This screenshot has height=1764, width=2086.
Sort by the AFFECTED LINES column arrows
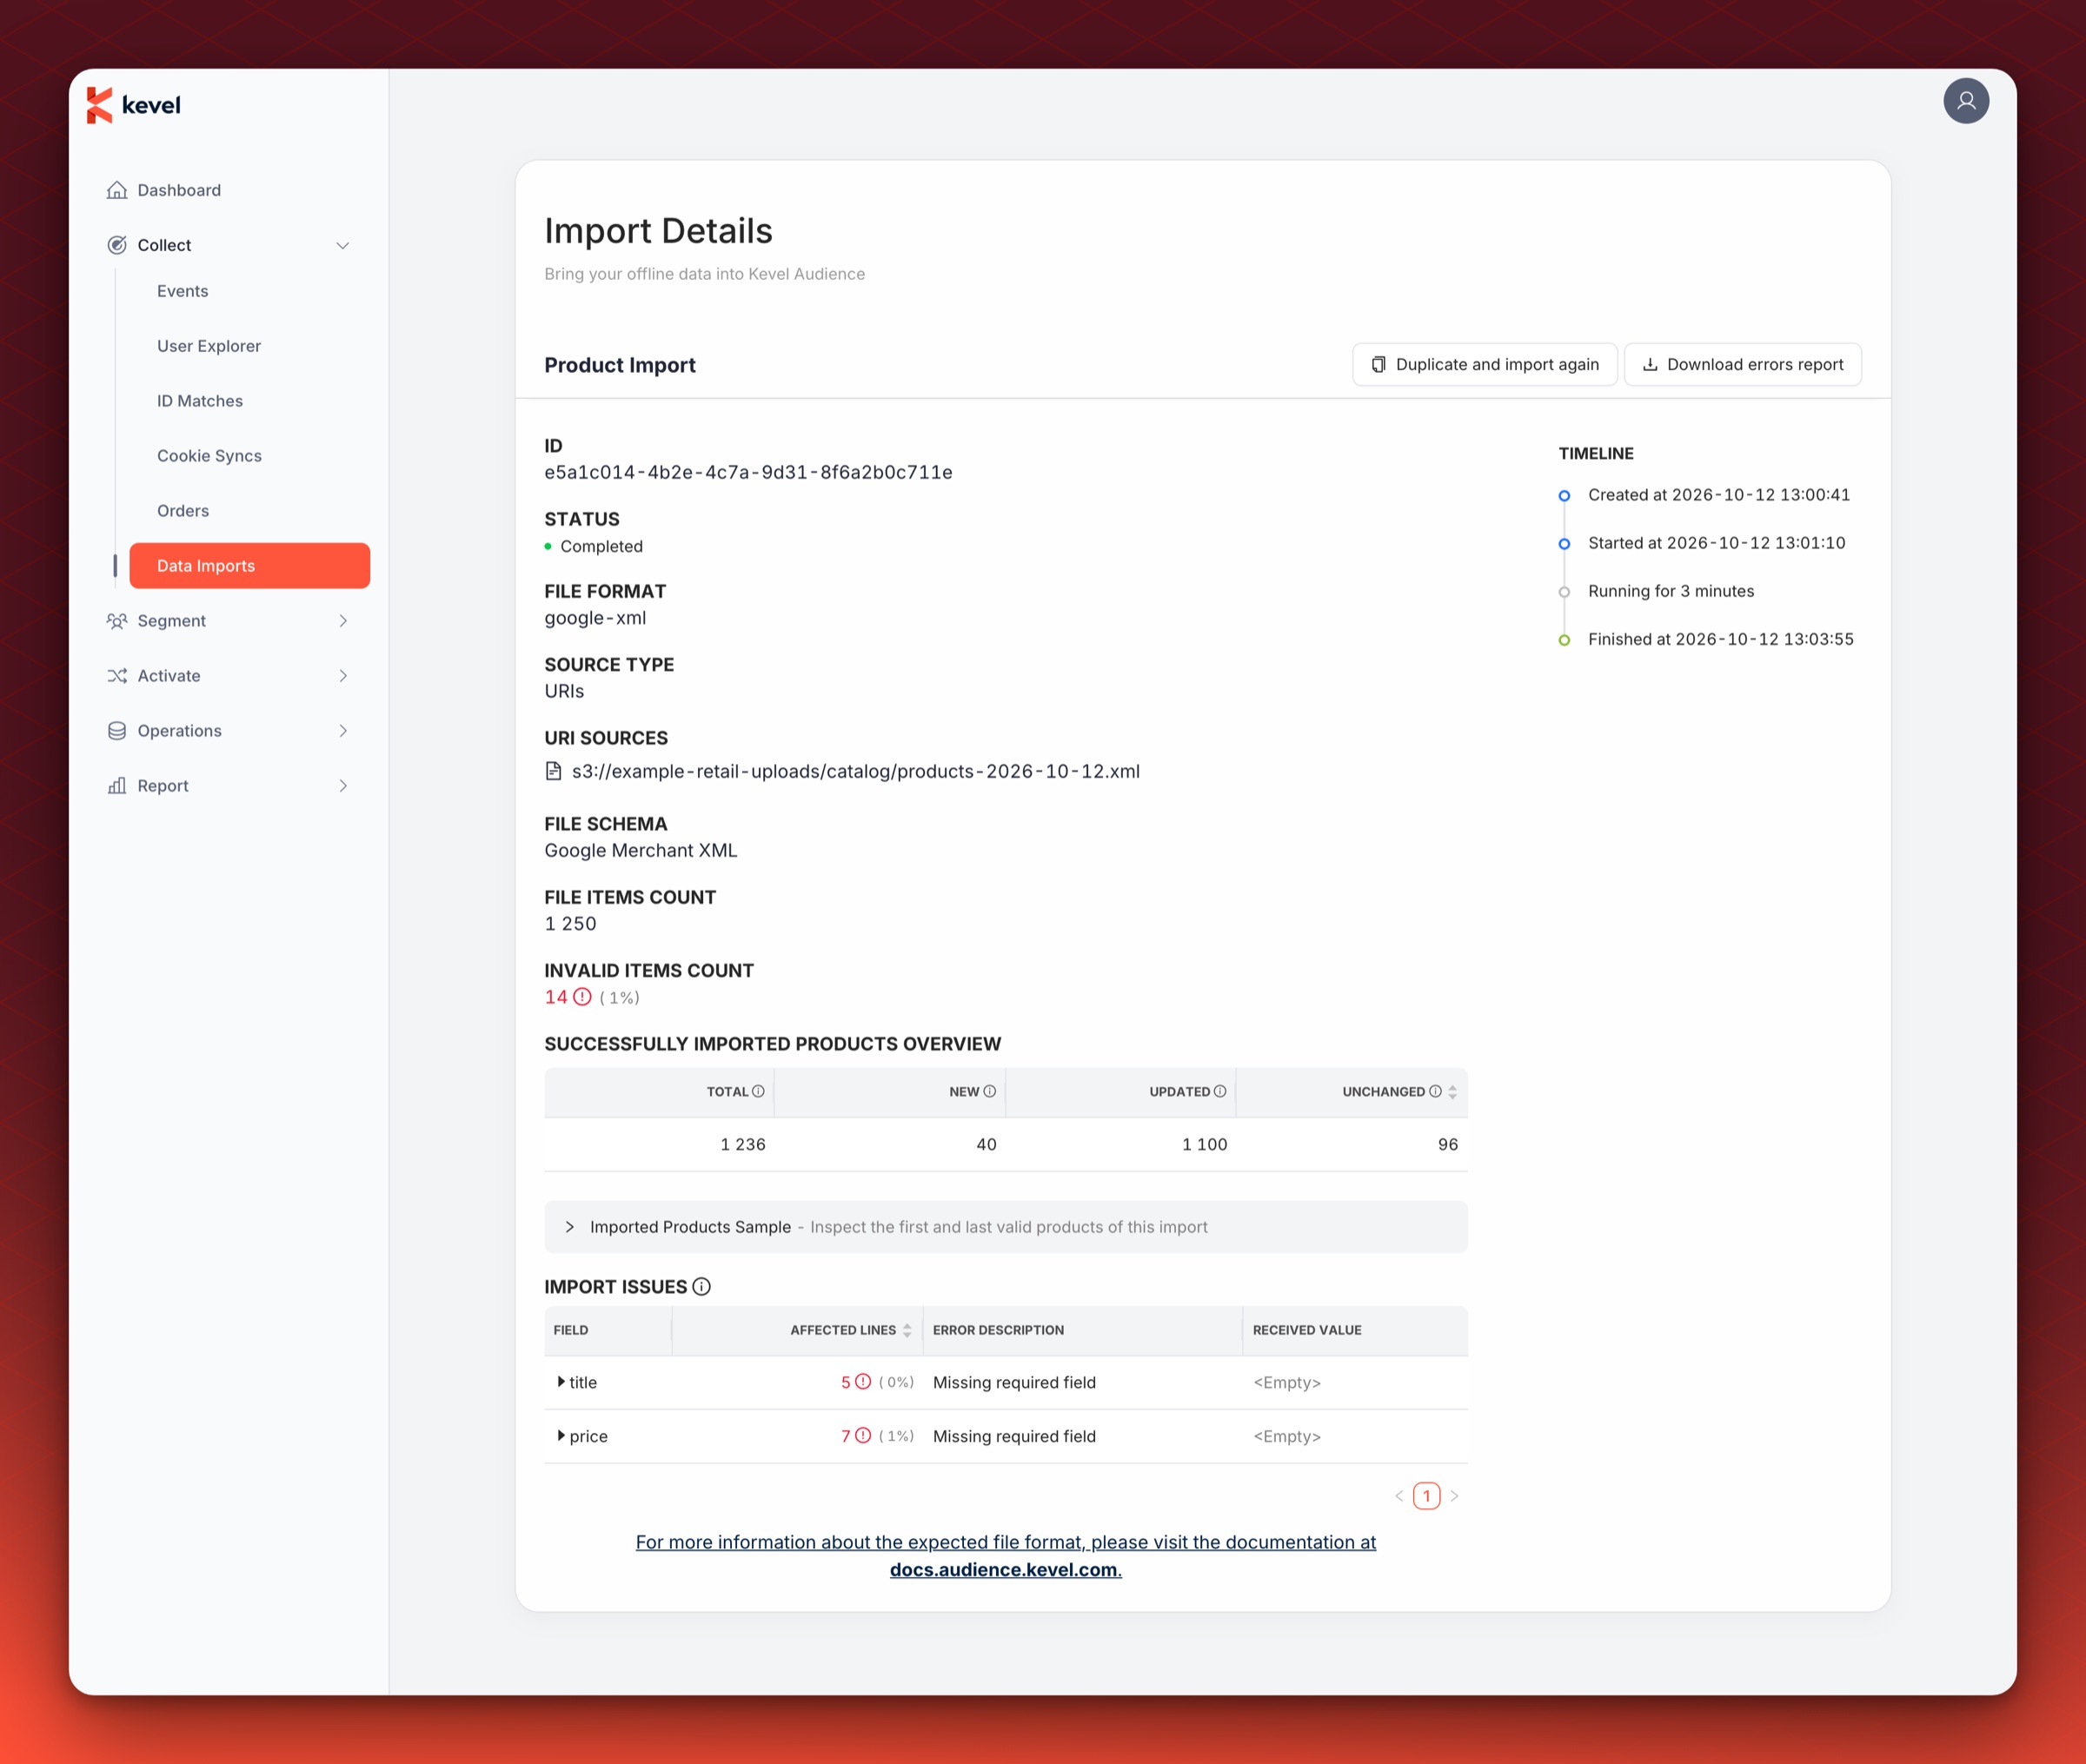(x=907, y=1330)
